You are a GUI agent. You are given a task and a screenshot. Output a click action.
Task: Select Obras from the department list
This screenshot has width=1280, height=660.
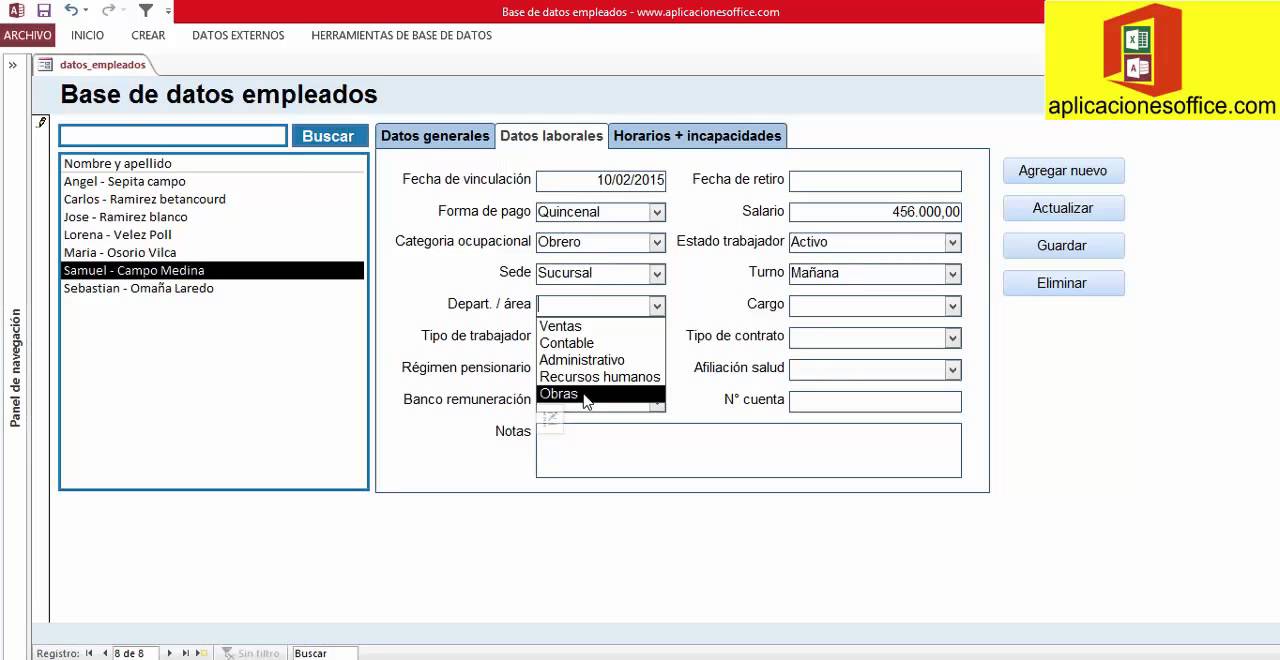coord(600,394)
